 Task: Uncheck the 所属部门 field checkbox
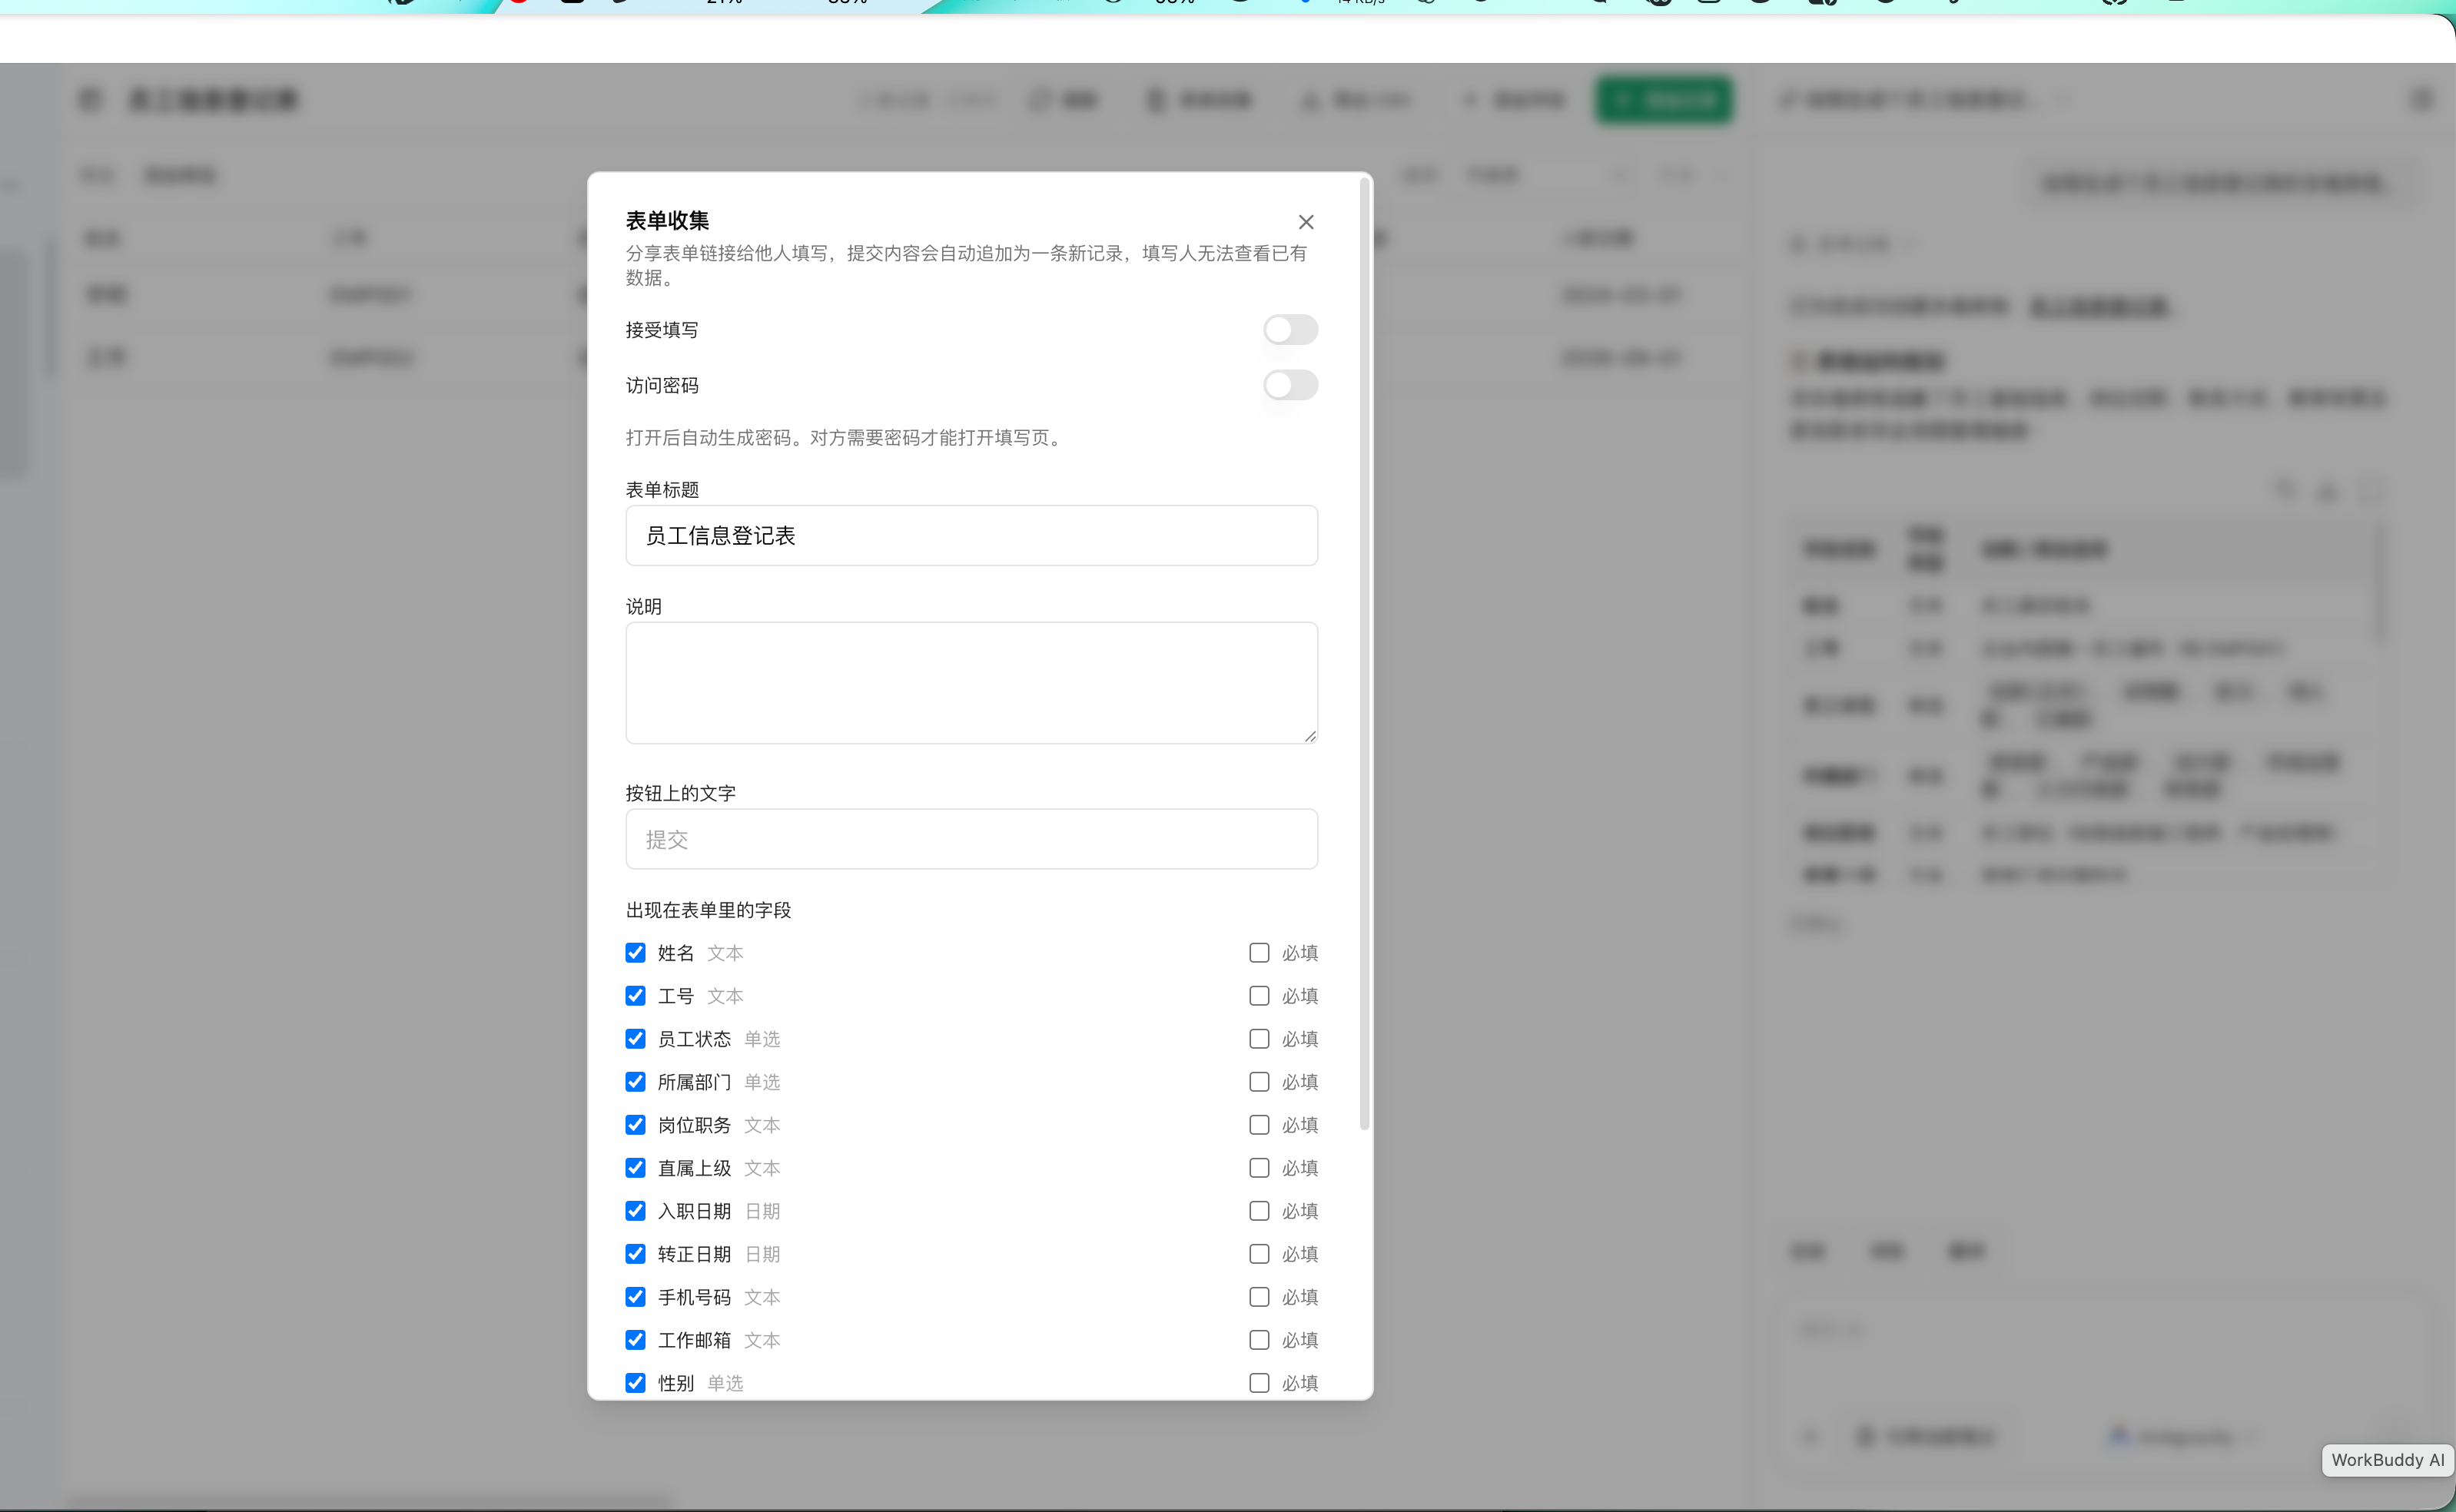point(635,1082)
